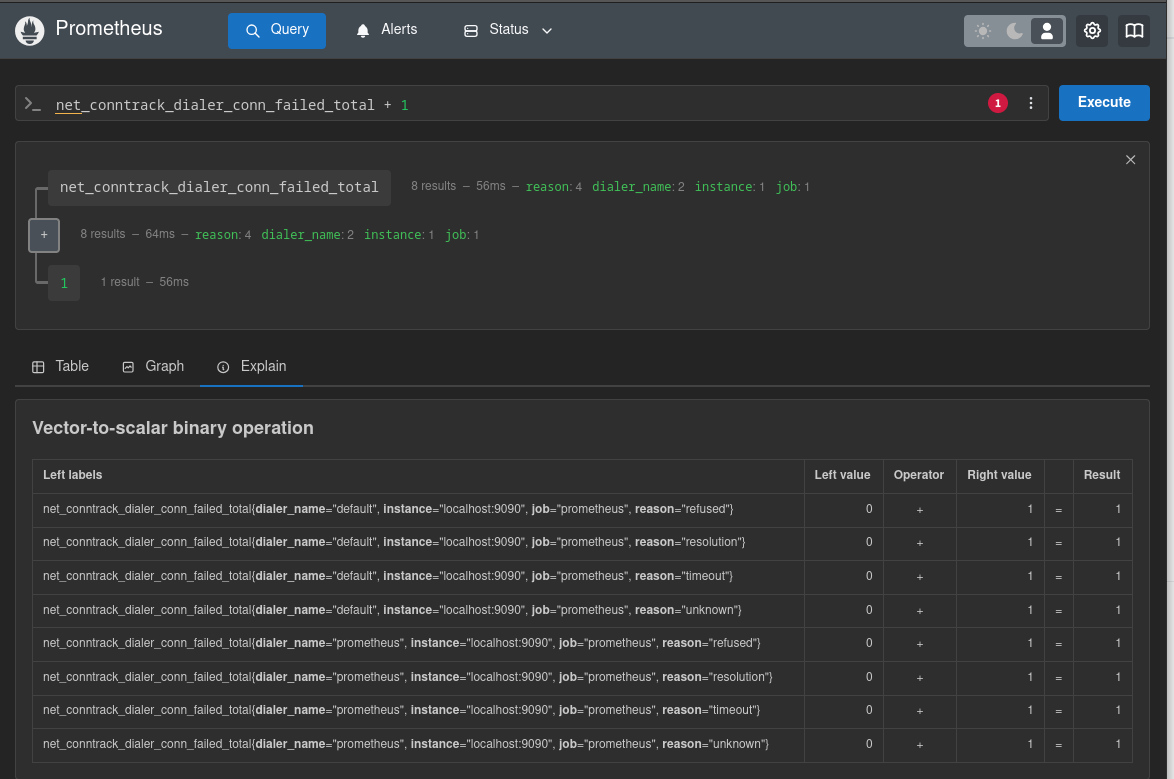1174x779 pixels.
Task: Select the scalar 1 tree node
Action: tap(64, 283)
